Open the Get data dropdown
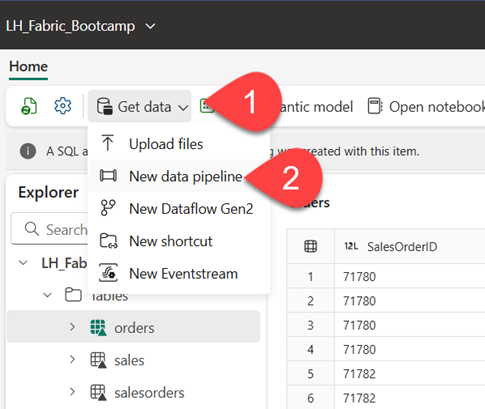Viewport: 485px width, 409px height. pos(140,107)
